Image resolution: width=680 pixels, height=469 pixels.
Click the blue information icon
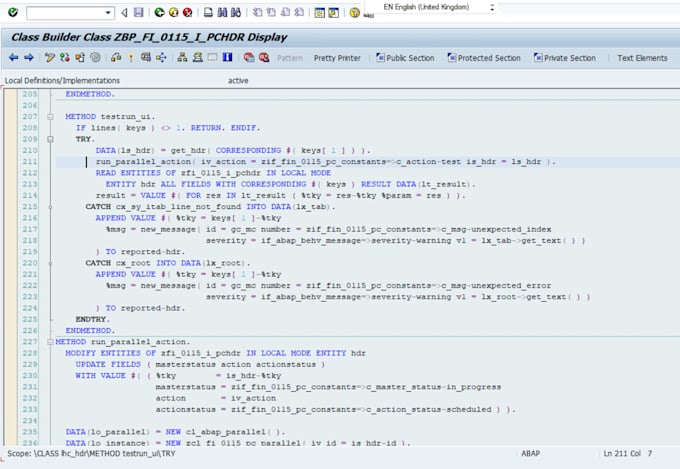(x=227, y=57)
